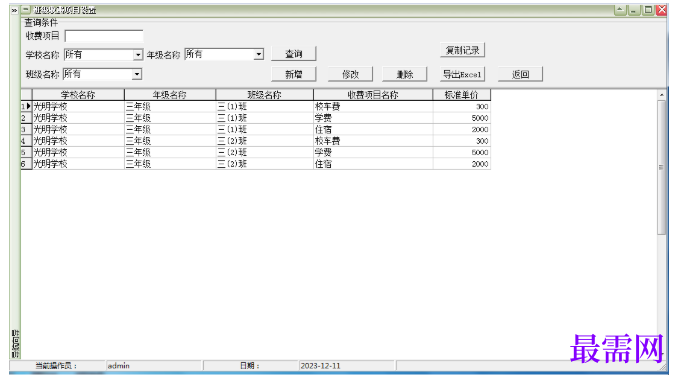Click the scrollbar up arrow

click(662, 95)
